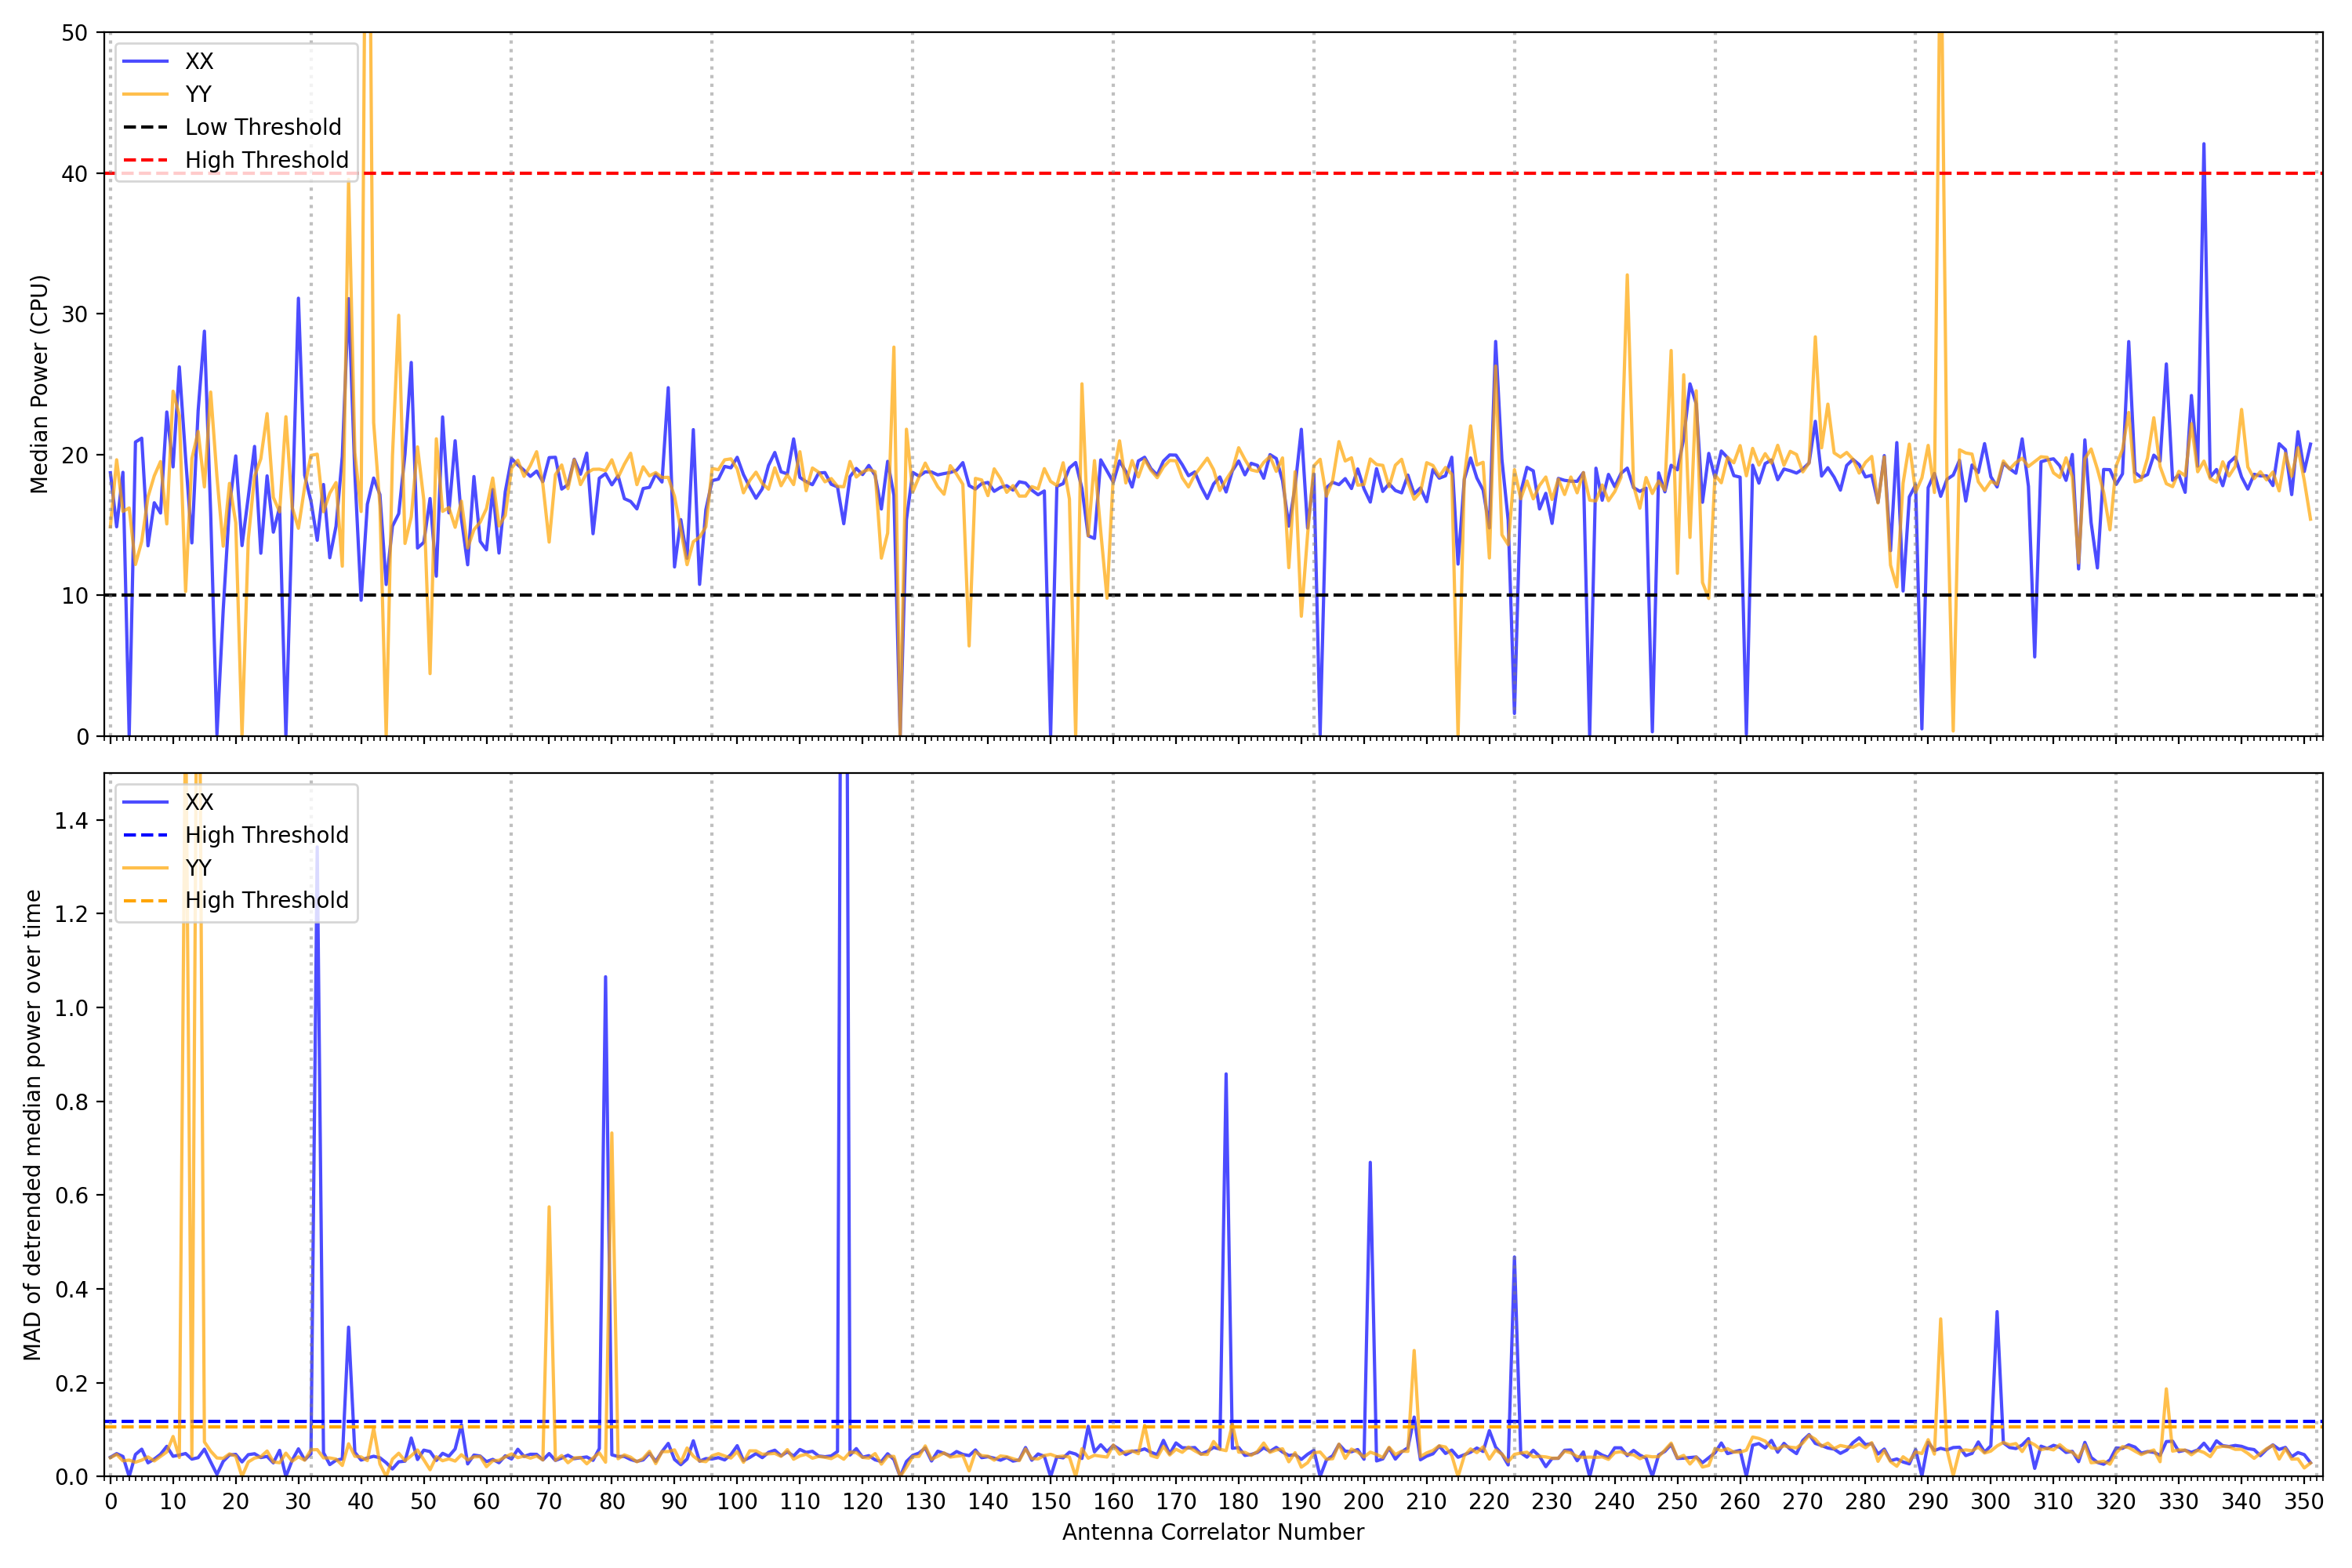Image resolution: width=2352 pixels, height=1568 pixels.
Task: Click y-axis tick label 10 in top plot
Action: (75, 596)
